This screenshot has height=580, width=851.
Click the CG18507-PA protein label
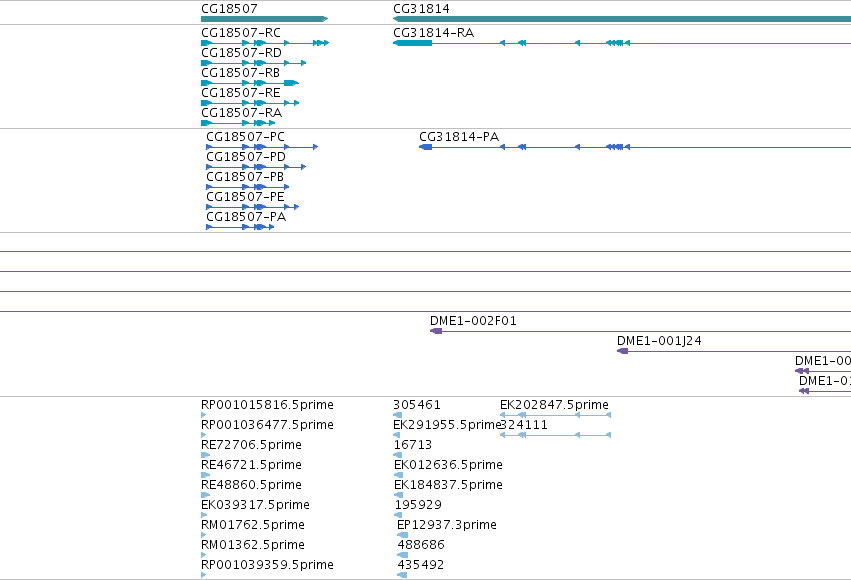click(x=246, y=217)
